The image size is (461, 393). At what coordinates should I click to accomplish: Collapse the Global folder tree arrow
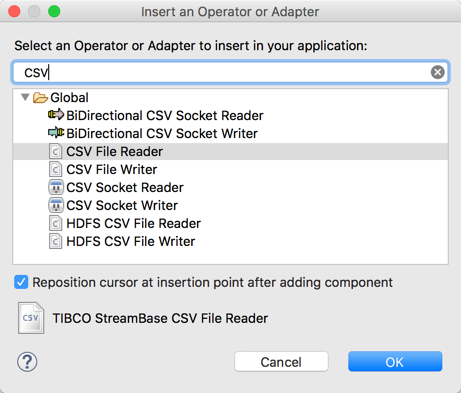pyautogui.click(x=25, y=97)
